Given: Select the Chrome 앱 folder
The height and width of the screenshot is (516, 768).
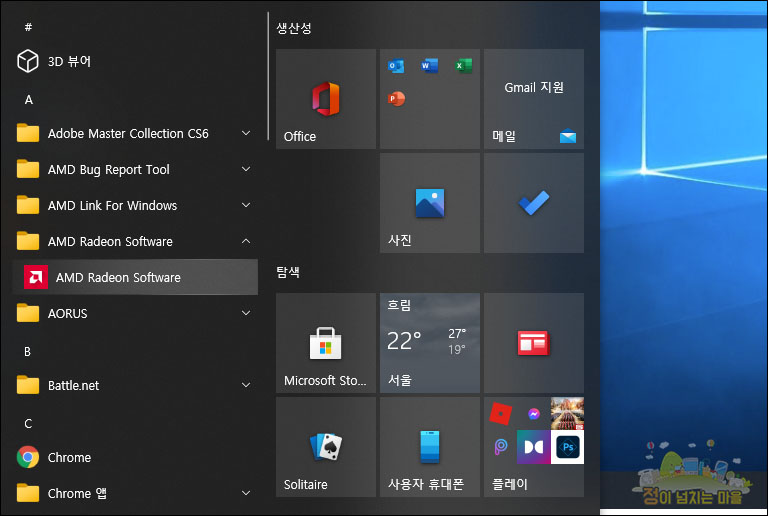Looking at the screenshot, I should pyautogui.click(x=135, y=493).
